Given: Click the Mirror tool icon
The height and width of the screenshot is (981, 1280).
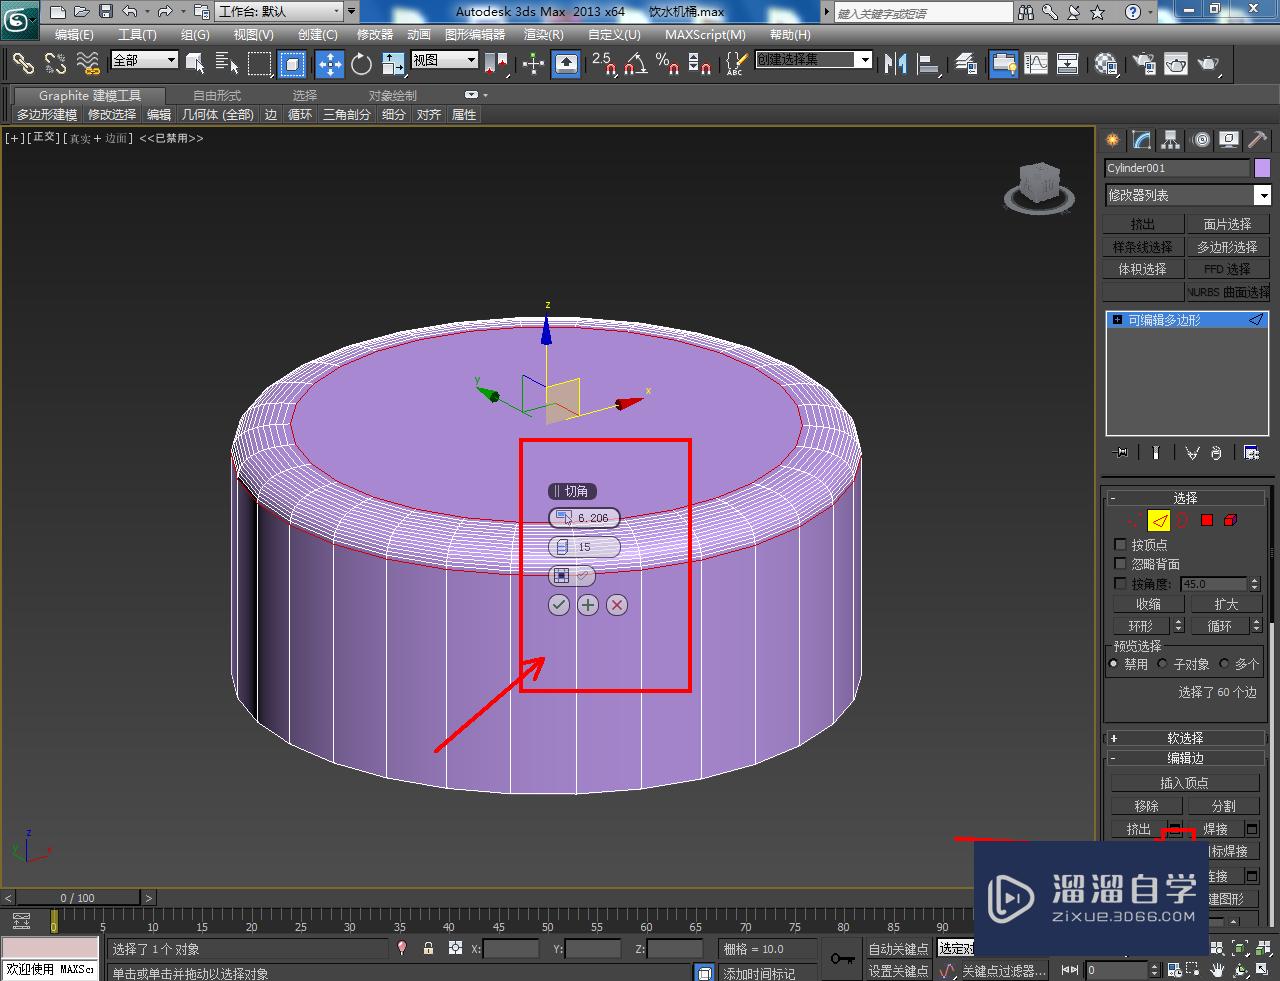Looking at the screenshot, I should click(896, 64).
